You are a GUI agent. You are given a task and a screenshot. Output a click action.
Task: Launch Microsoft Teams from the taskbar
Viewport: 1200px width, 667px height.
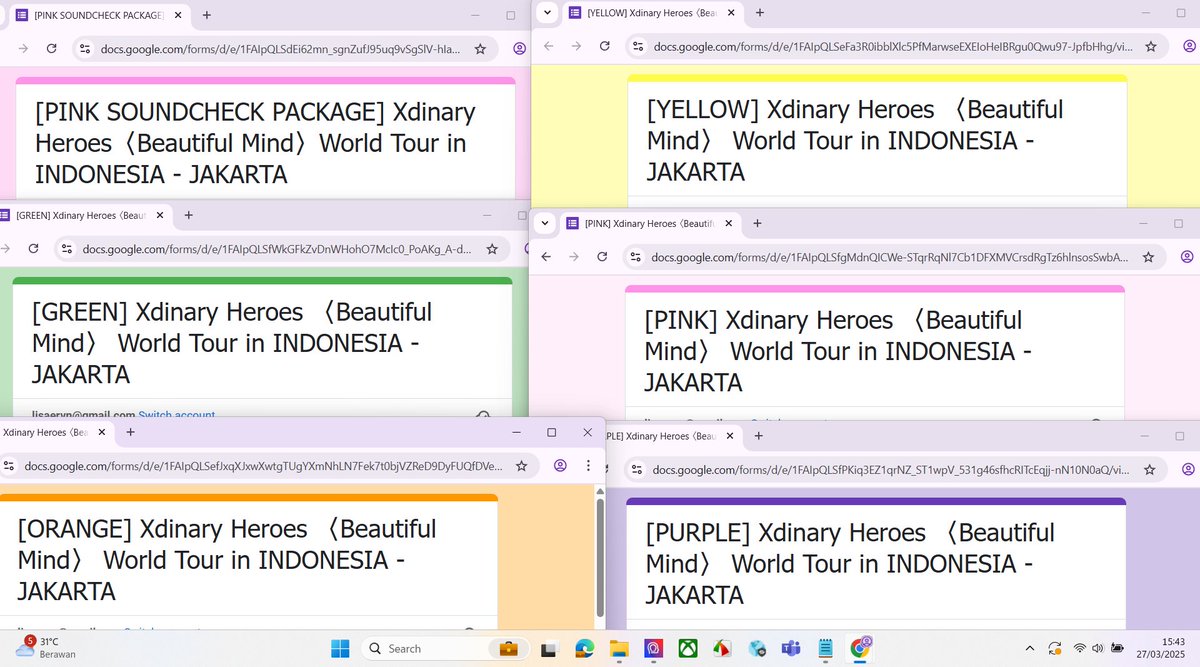791,648
